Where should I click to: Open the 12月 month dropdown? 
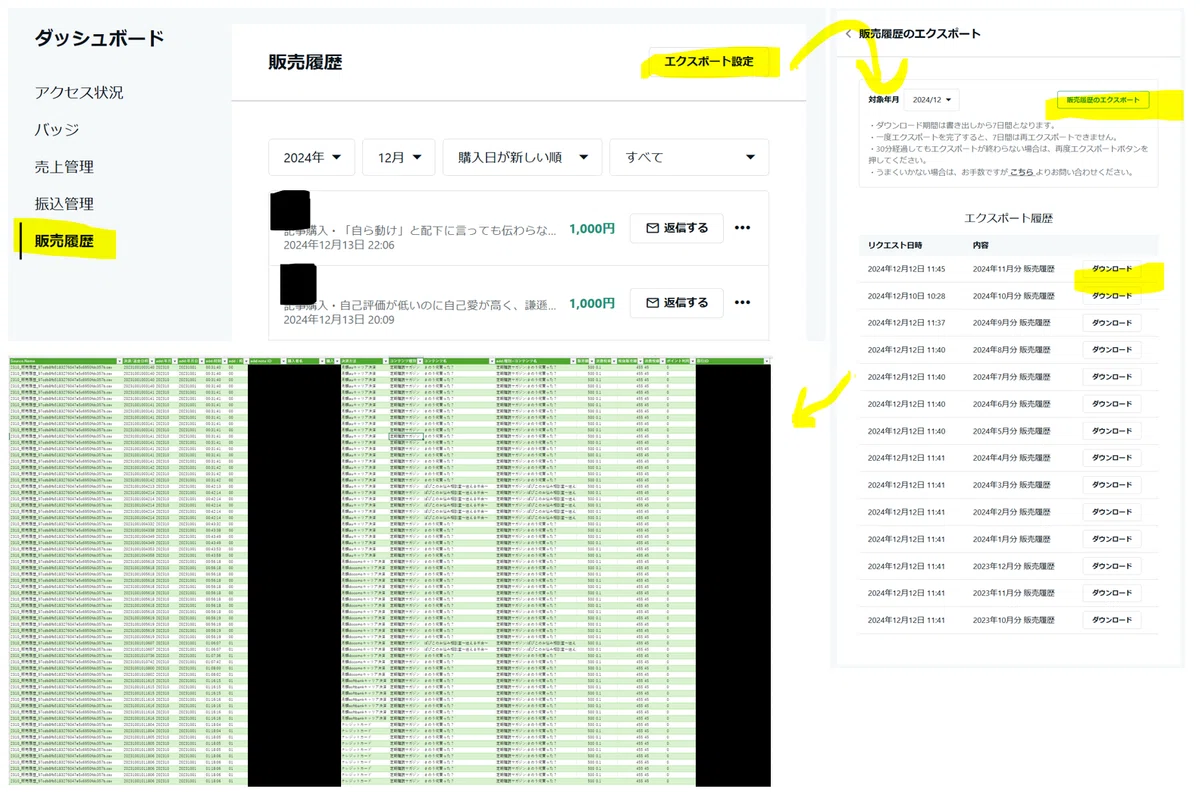click(398, 157)
